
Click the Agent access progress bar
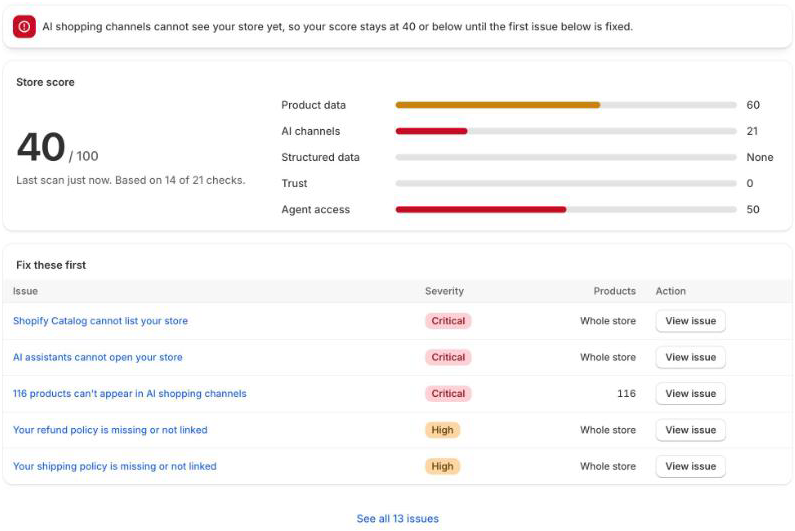pos(566,209)
